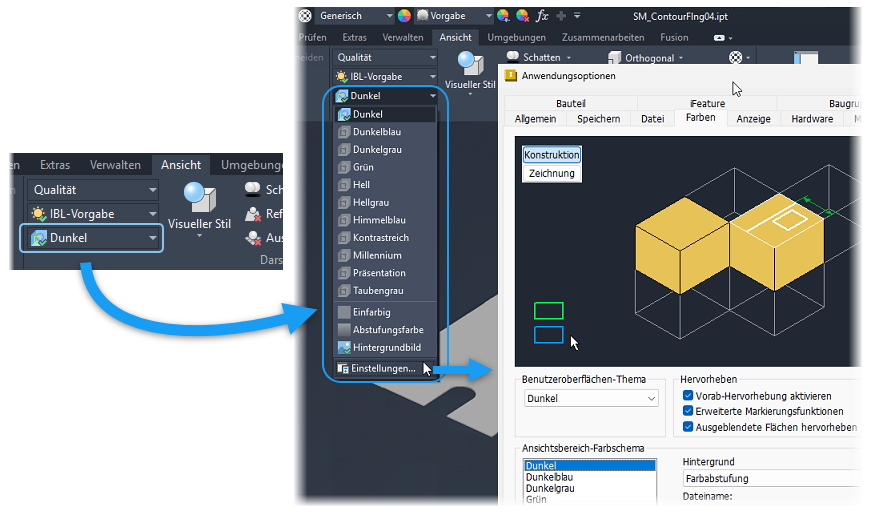Choose Himmelblau in the ribbon dropdown list
875x513 pixels.
tap(385, 220)
